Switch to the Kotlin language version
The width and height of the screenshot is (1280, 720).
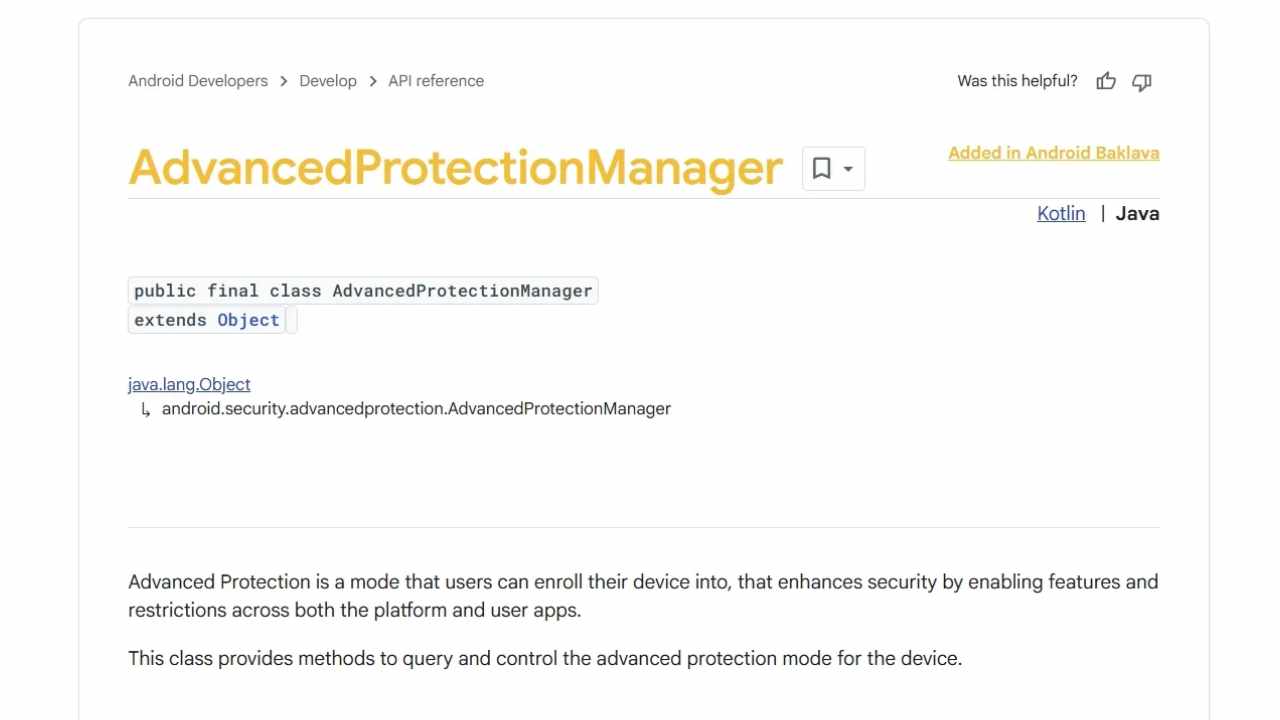point(1061,213)
